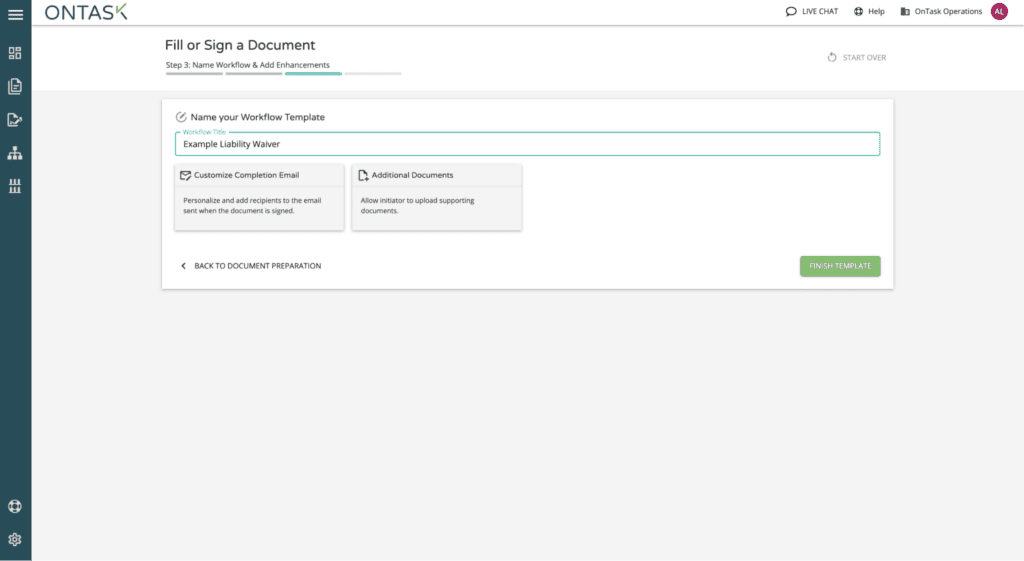Click 'Fill or Sign a Document' heading
Screen dimensions: 1024x561
point(240,45)
